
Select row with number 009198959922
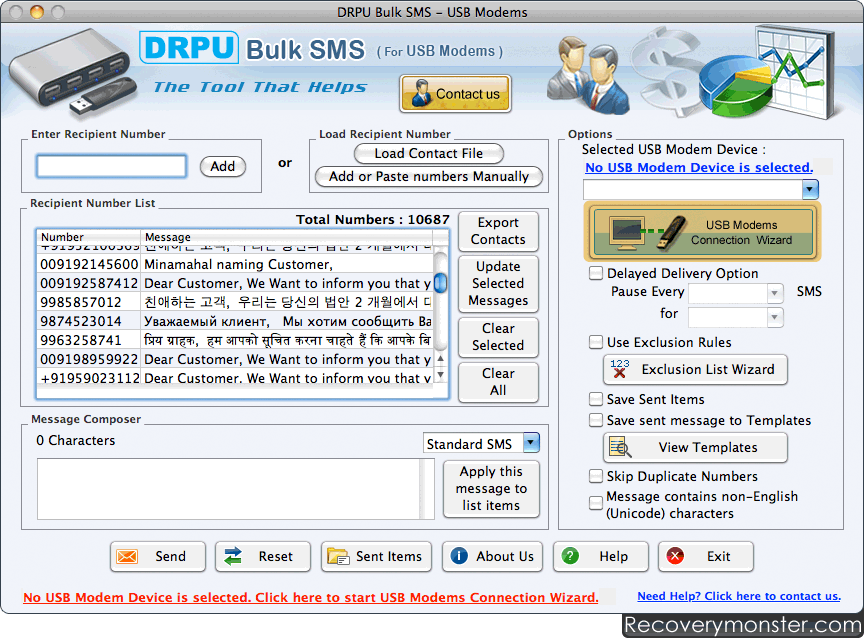[235, 359]
